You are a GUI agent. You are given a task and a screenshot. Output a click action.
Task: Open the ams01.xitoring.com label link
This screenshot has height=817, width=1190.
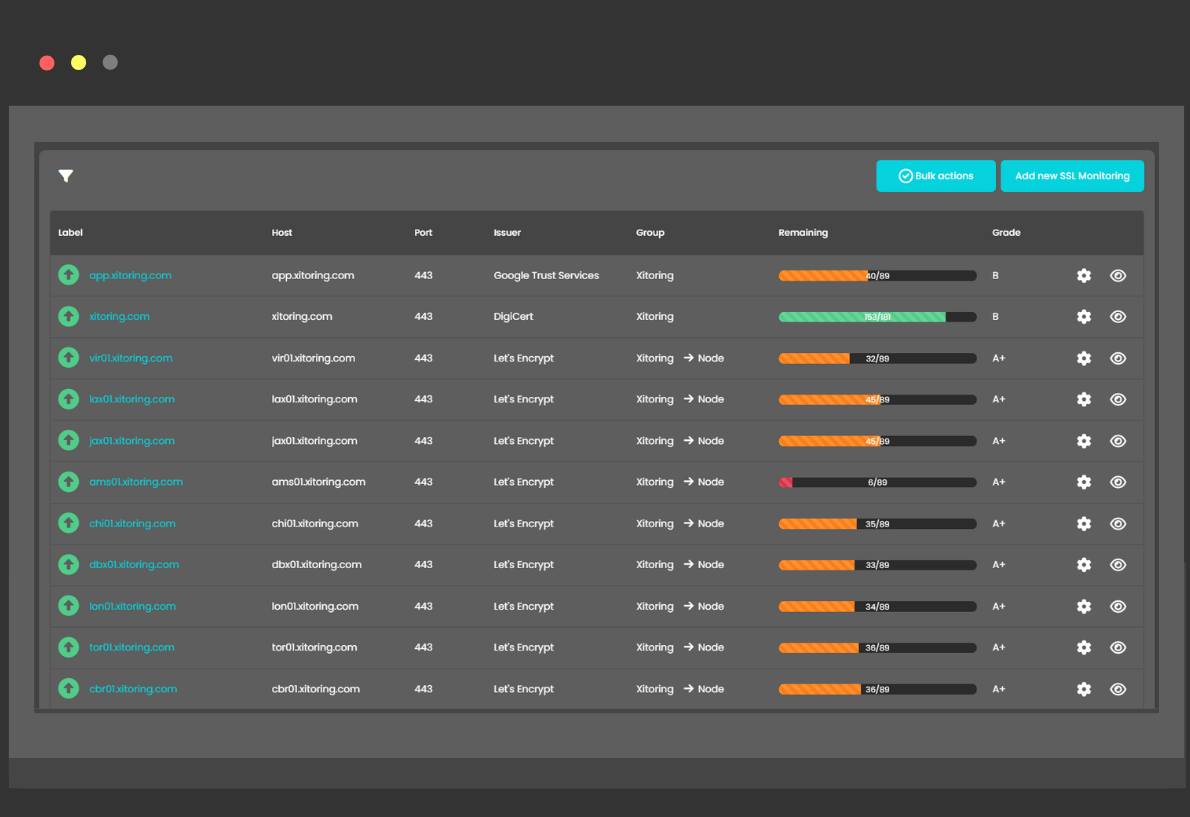click(x=136, y=482)
